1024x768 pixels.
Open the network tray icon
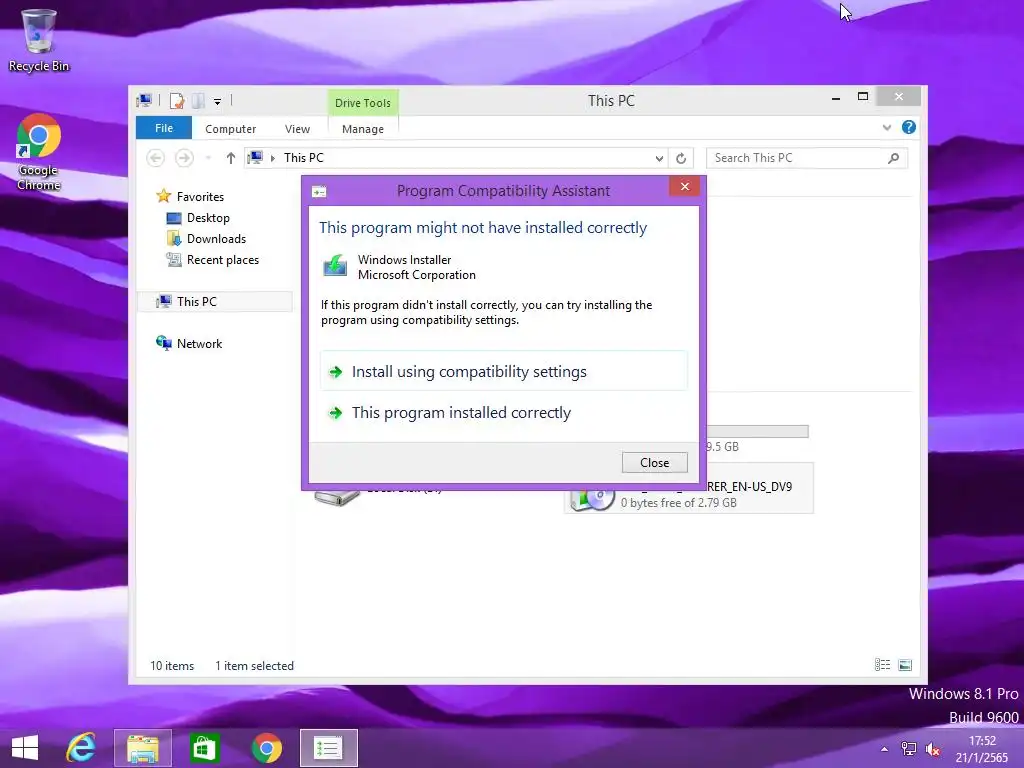click(908, 749)
